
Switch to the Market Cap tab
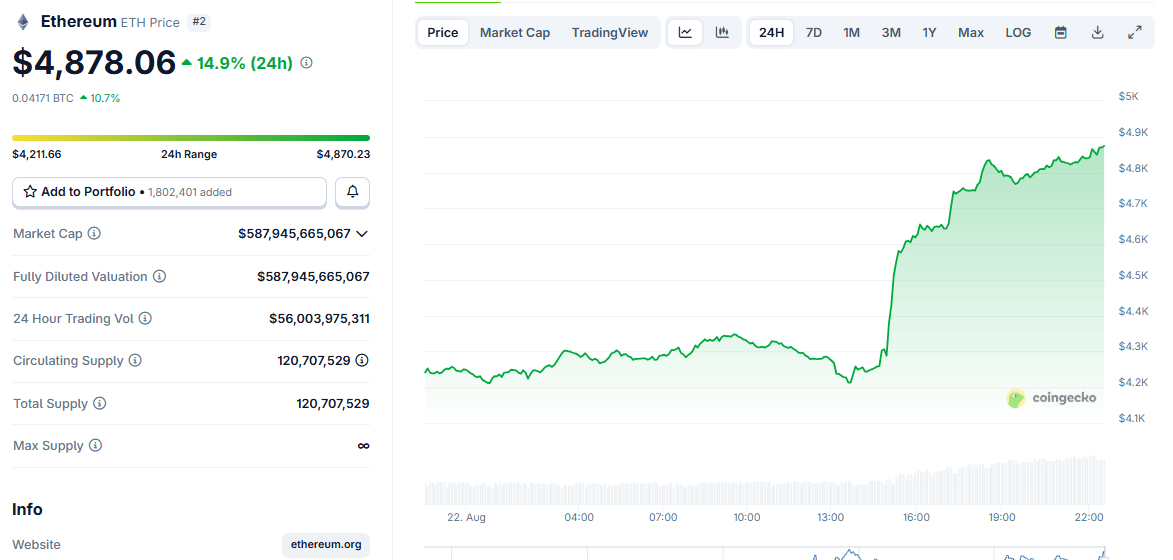[x=514, y=33]
